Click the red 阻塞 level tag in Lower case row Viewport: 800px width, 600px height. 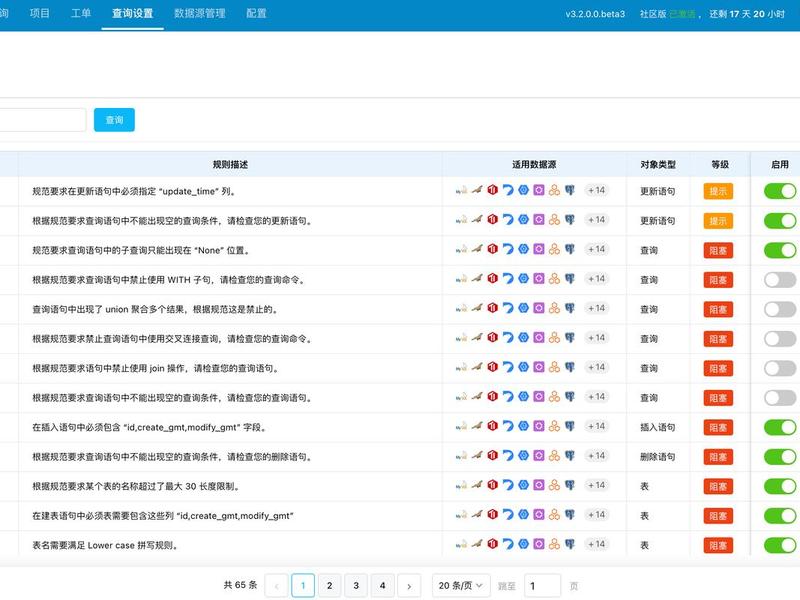[718, 545]
